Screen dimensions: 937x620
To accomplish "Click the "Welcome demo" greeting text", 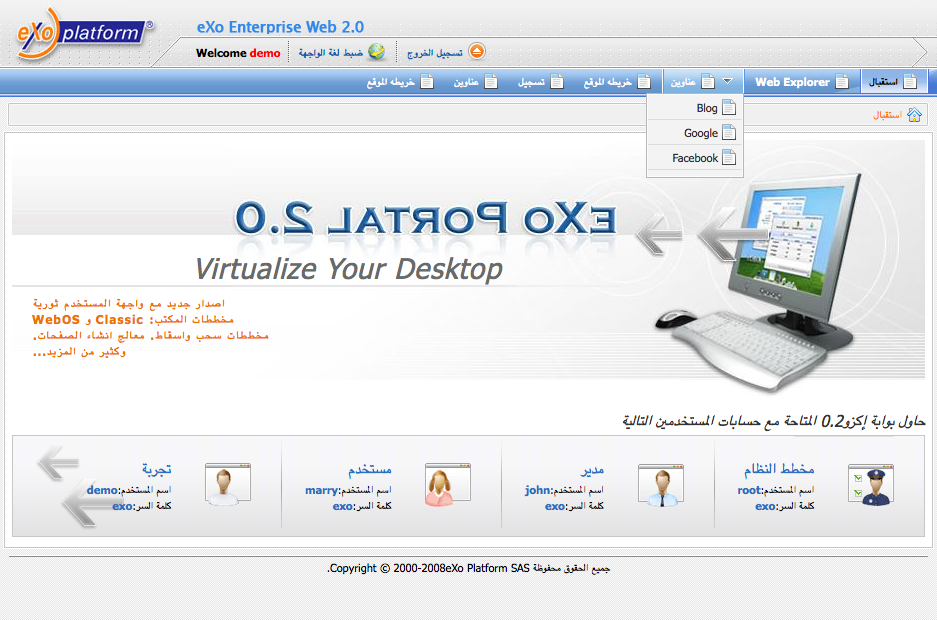I will [x=238, y=53].
